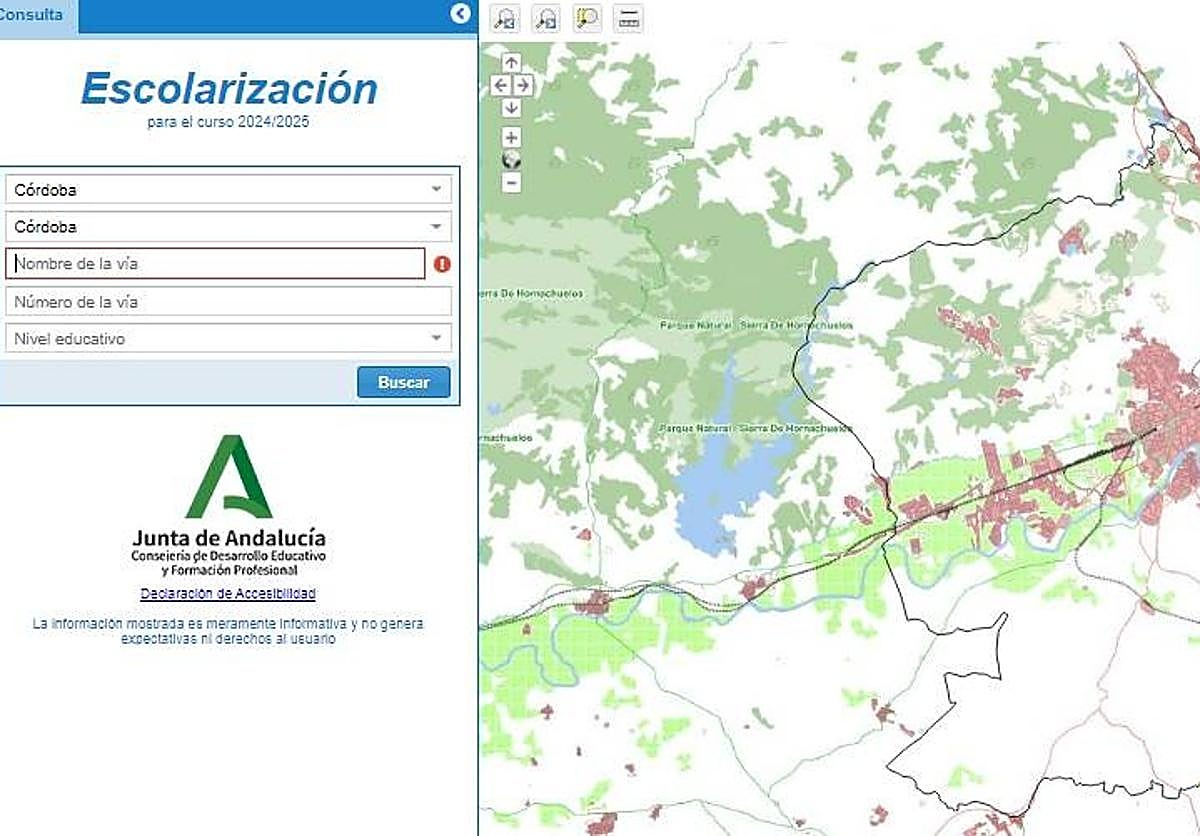Image resolution: width=1200 pixels, height=836 pixels.
Task: Expand the municipality selector for Córdoba
Action: click(x=228, y=226)
